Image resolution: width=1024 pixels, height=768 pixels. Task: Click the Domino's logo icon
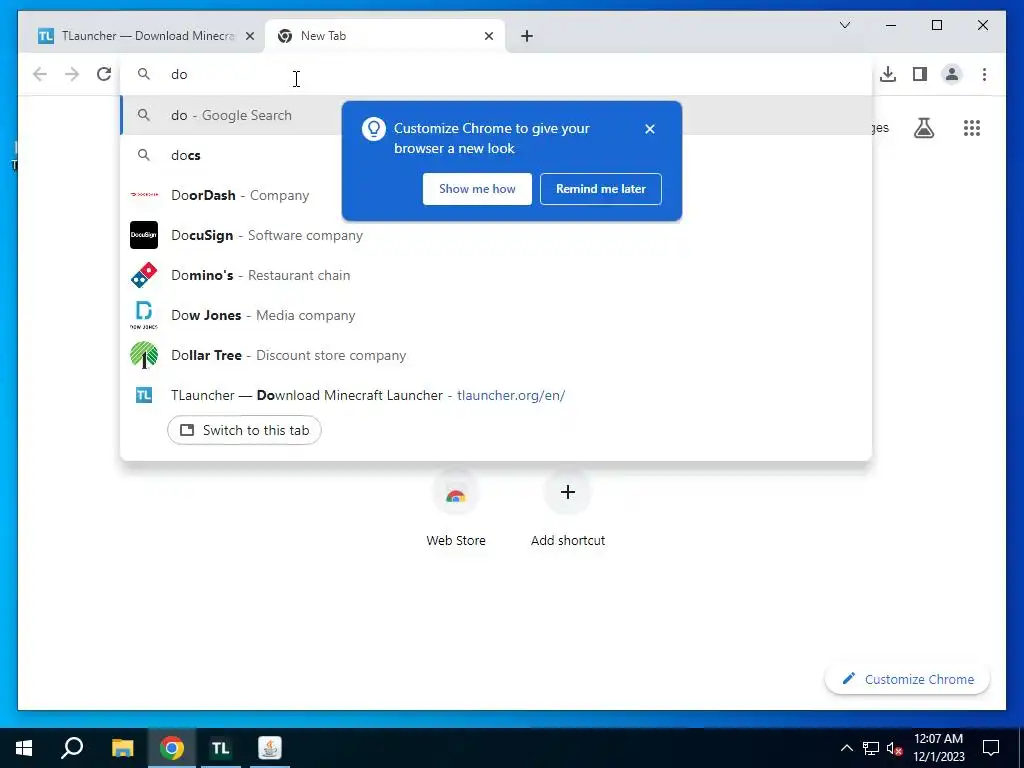(144, 275)
